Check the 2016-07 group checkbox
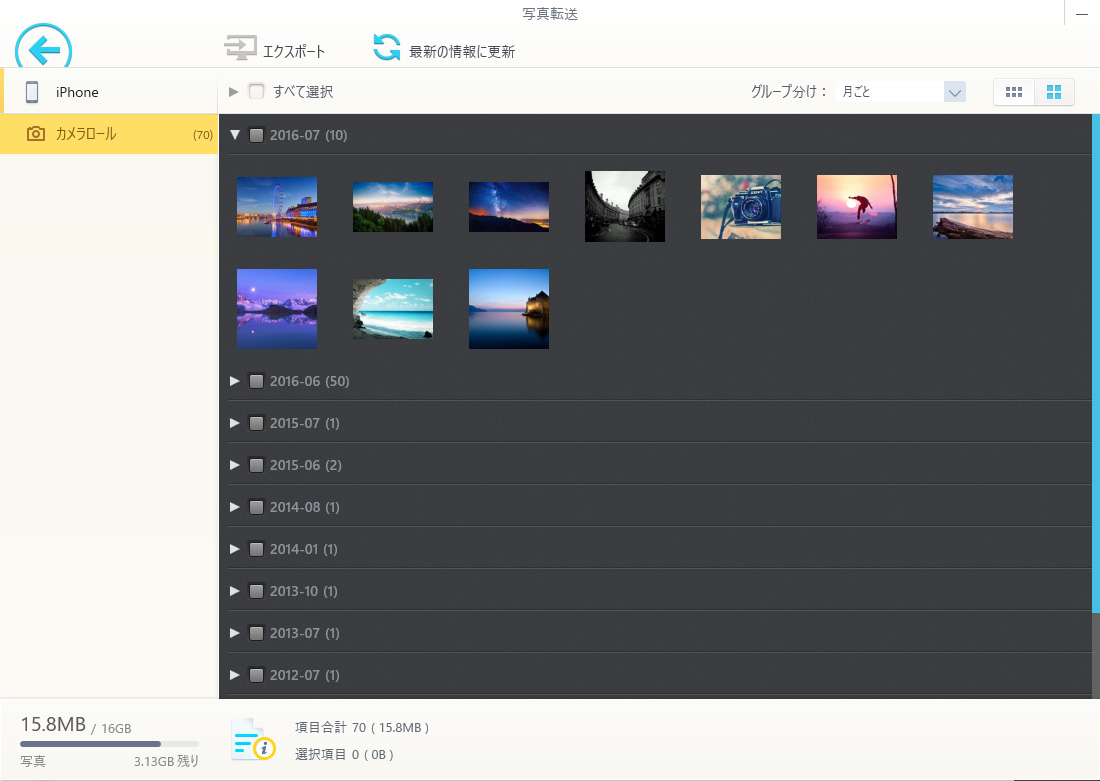This screenshot has height=781, width=1100. [257, 135]
